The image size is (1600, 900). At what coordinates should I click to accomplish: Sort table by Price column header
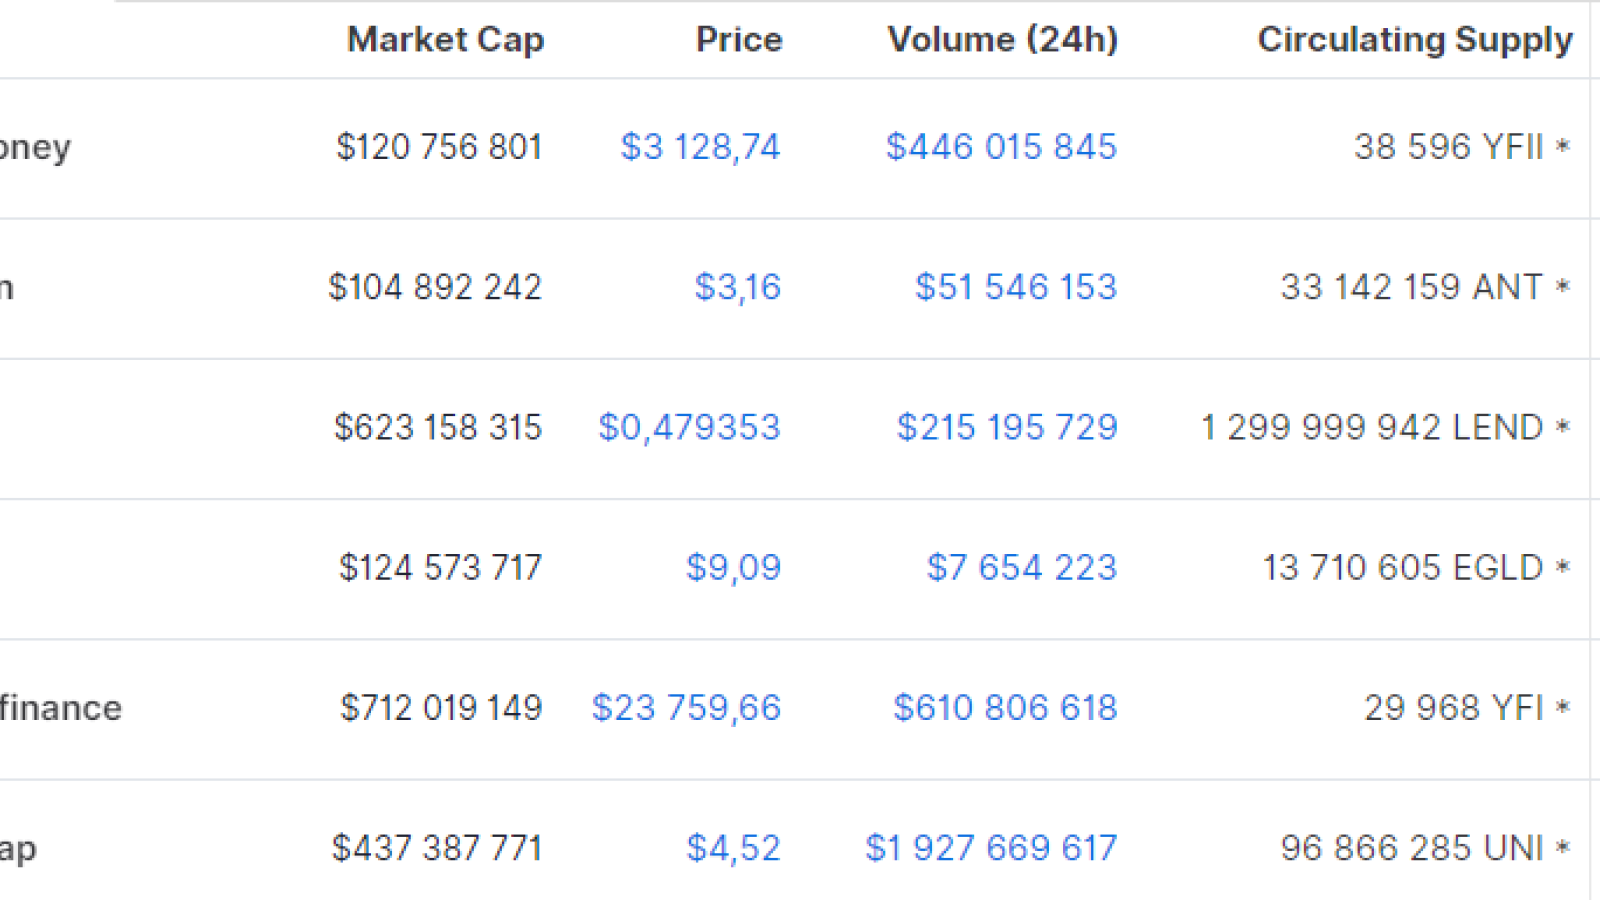click(739, 39)
